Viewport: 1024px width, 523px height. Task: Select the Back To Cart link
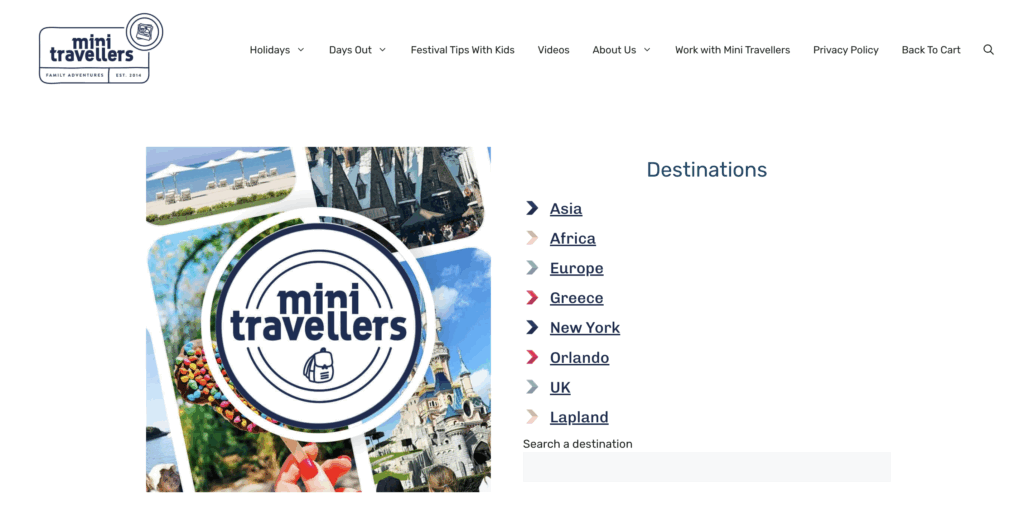click(931, 50)
